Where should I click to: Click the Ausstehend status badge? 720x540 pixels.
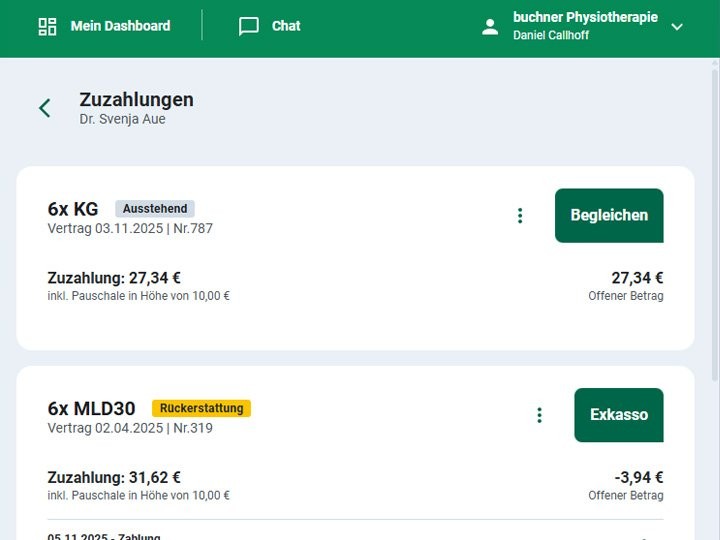tap(155, 209)
